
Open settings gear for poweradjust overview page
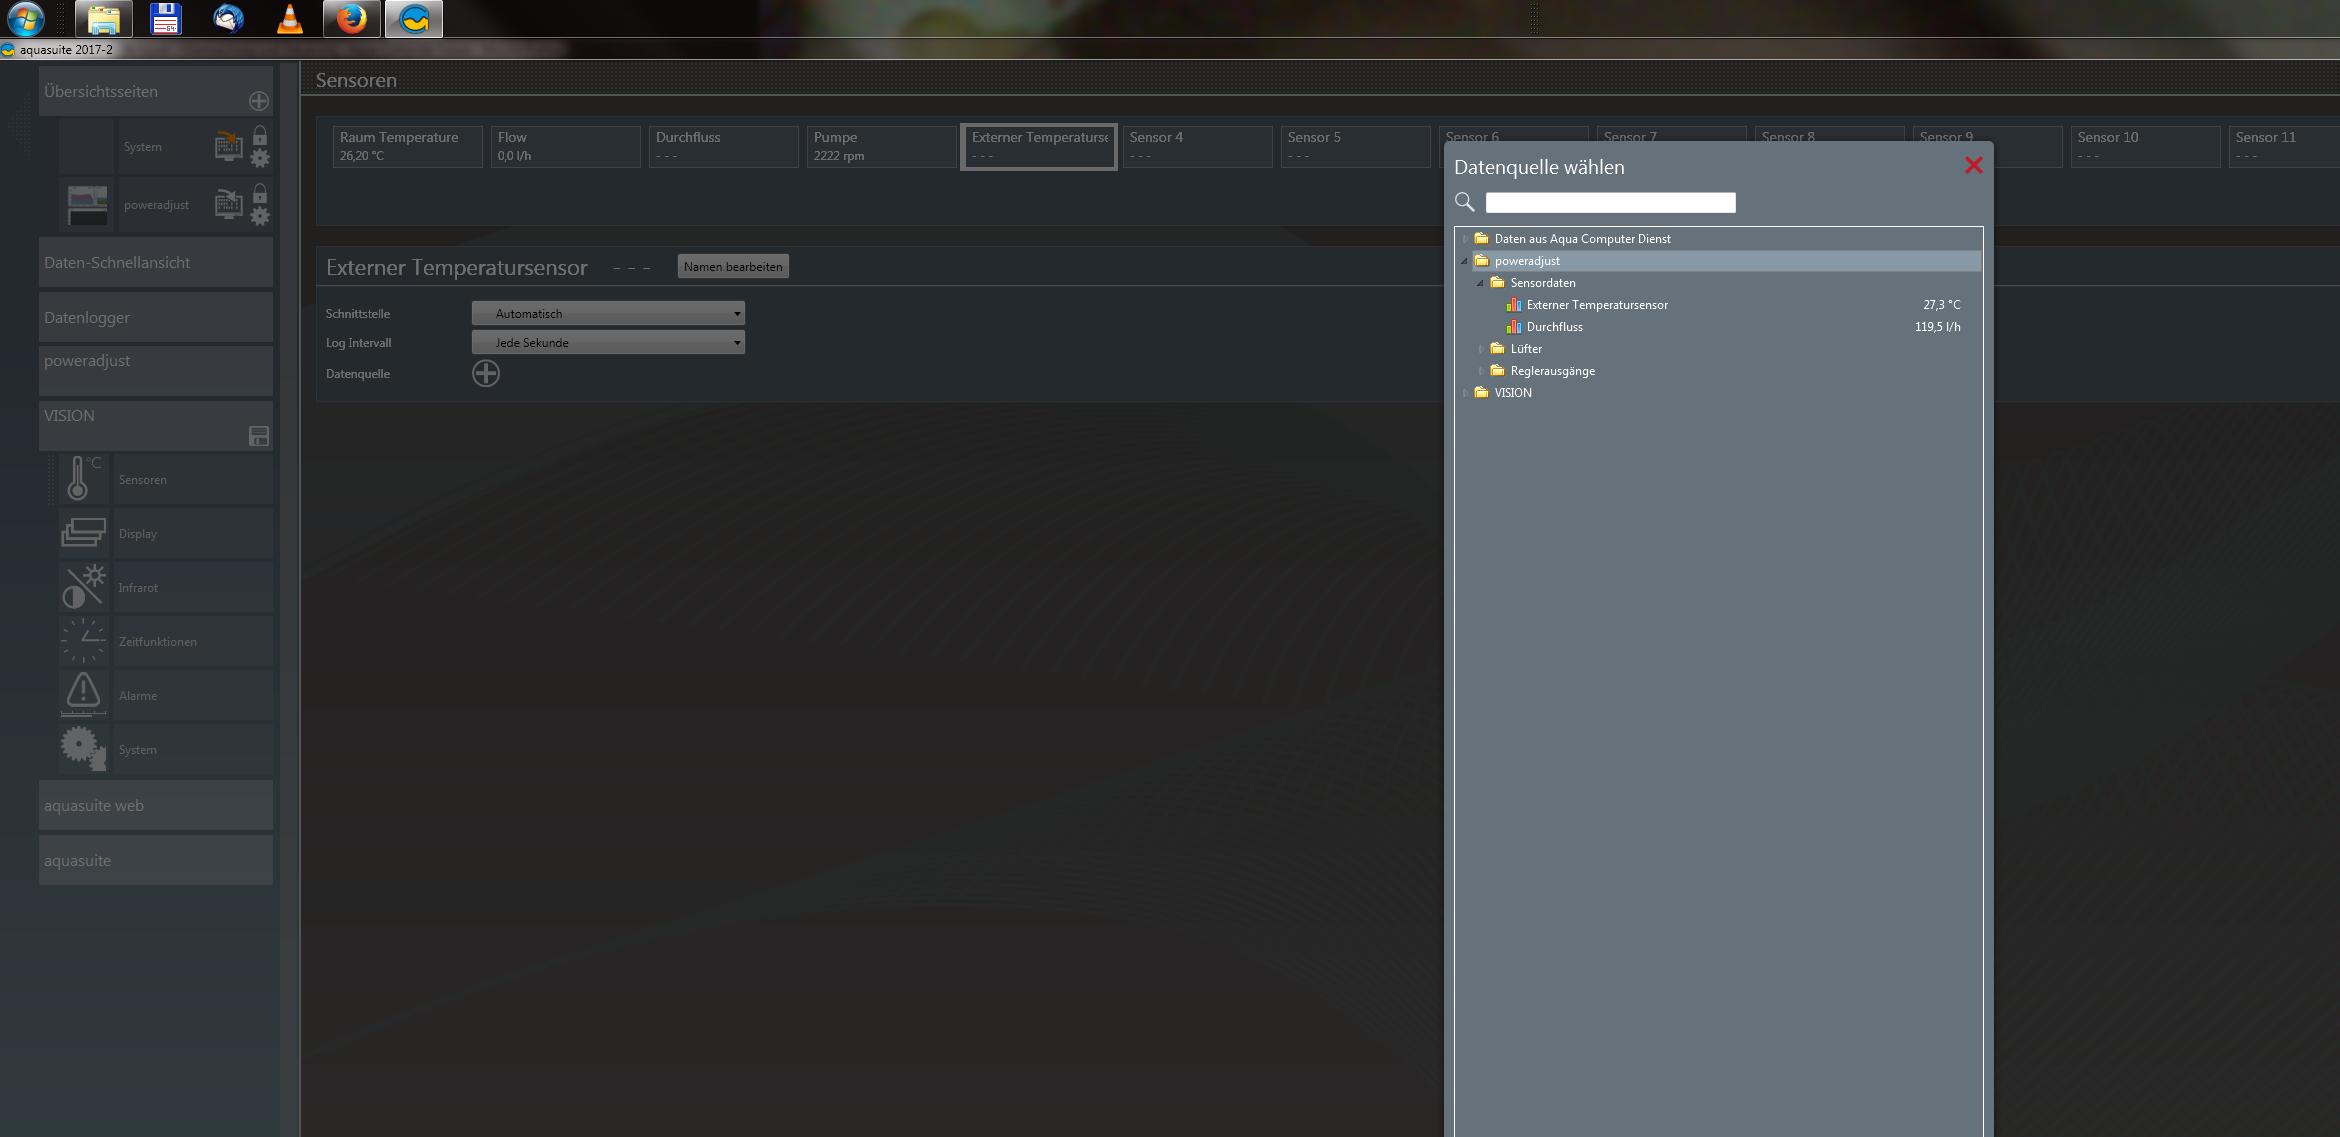coord(260,216)
